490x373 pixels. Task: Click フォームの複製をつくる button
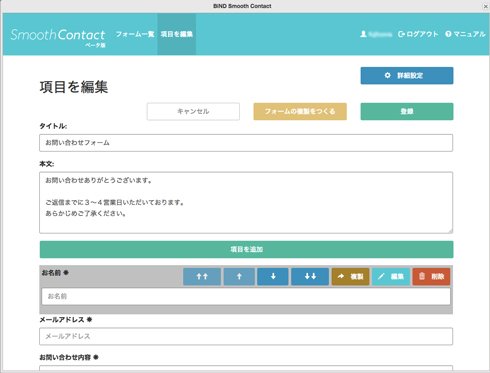[300, 111]
